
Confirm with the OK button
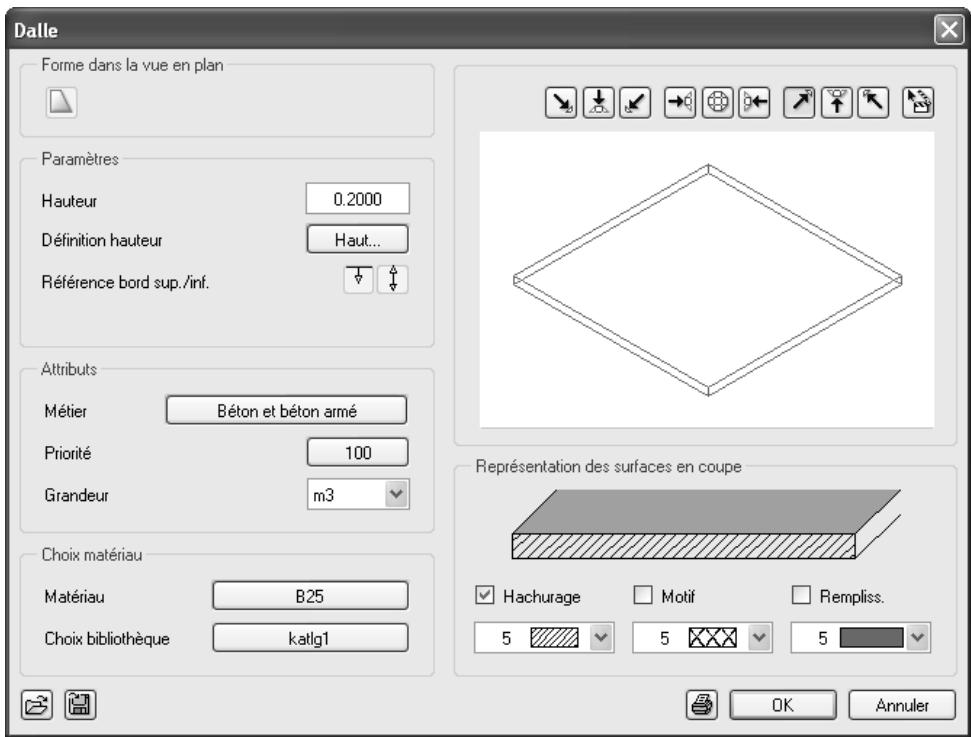pos(783,705)
